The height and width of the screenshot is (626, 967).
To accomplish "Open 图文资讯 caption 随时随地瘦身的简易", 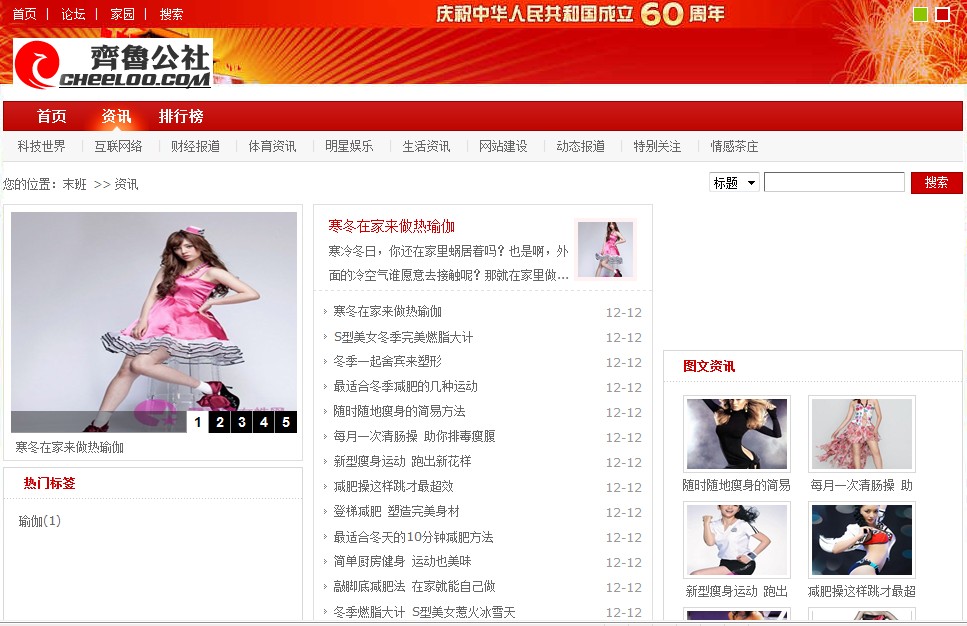I will coord(736,485).
